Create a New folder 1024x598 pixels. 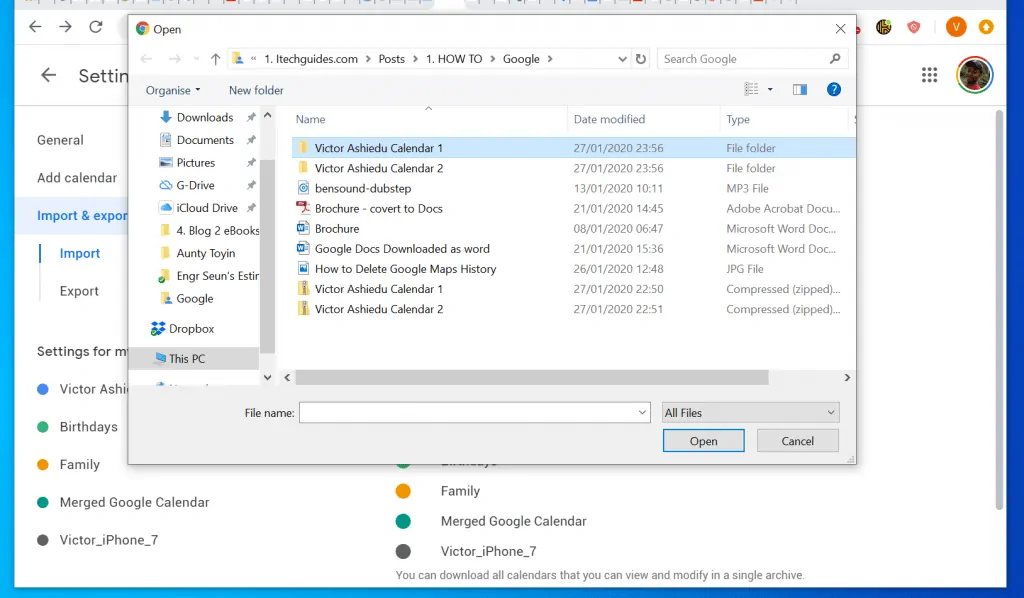[256, 90]
